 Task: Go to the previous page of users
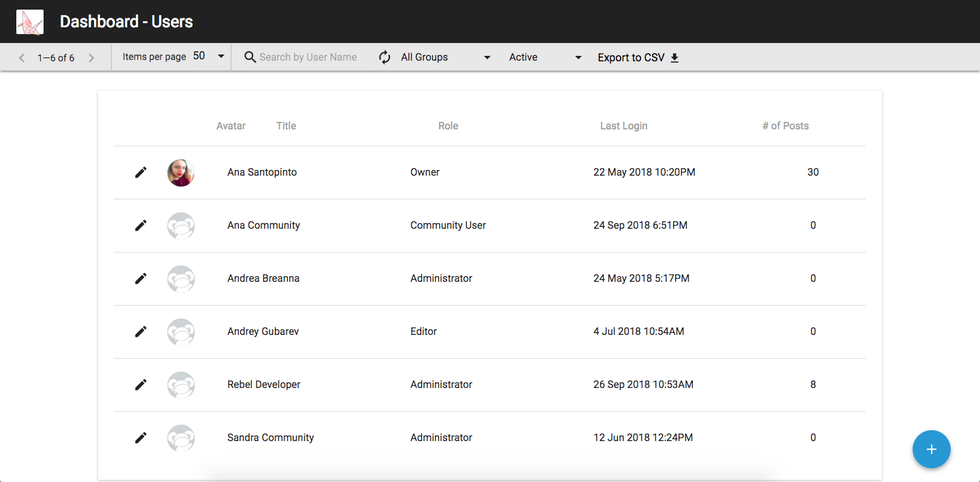[x=22, y=58]
